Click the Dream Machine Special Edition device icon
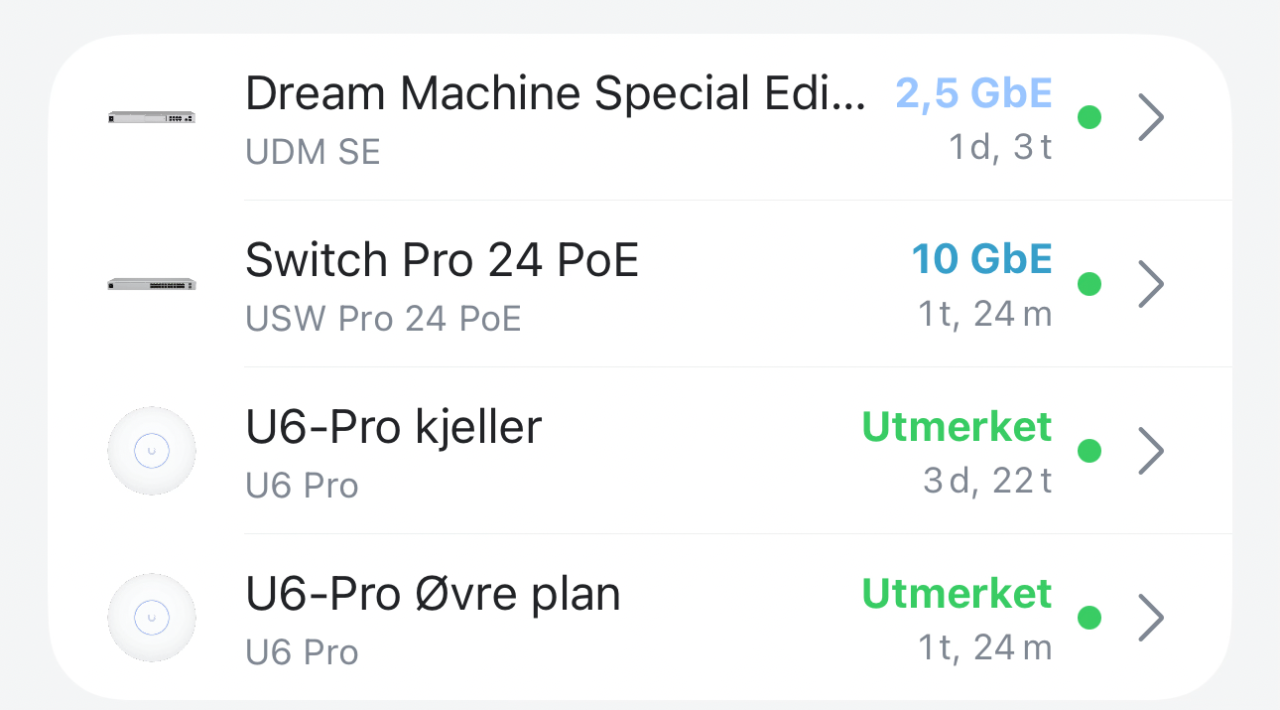 click(152, 118)
